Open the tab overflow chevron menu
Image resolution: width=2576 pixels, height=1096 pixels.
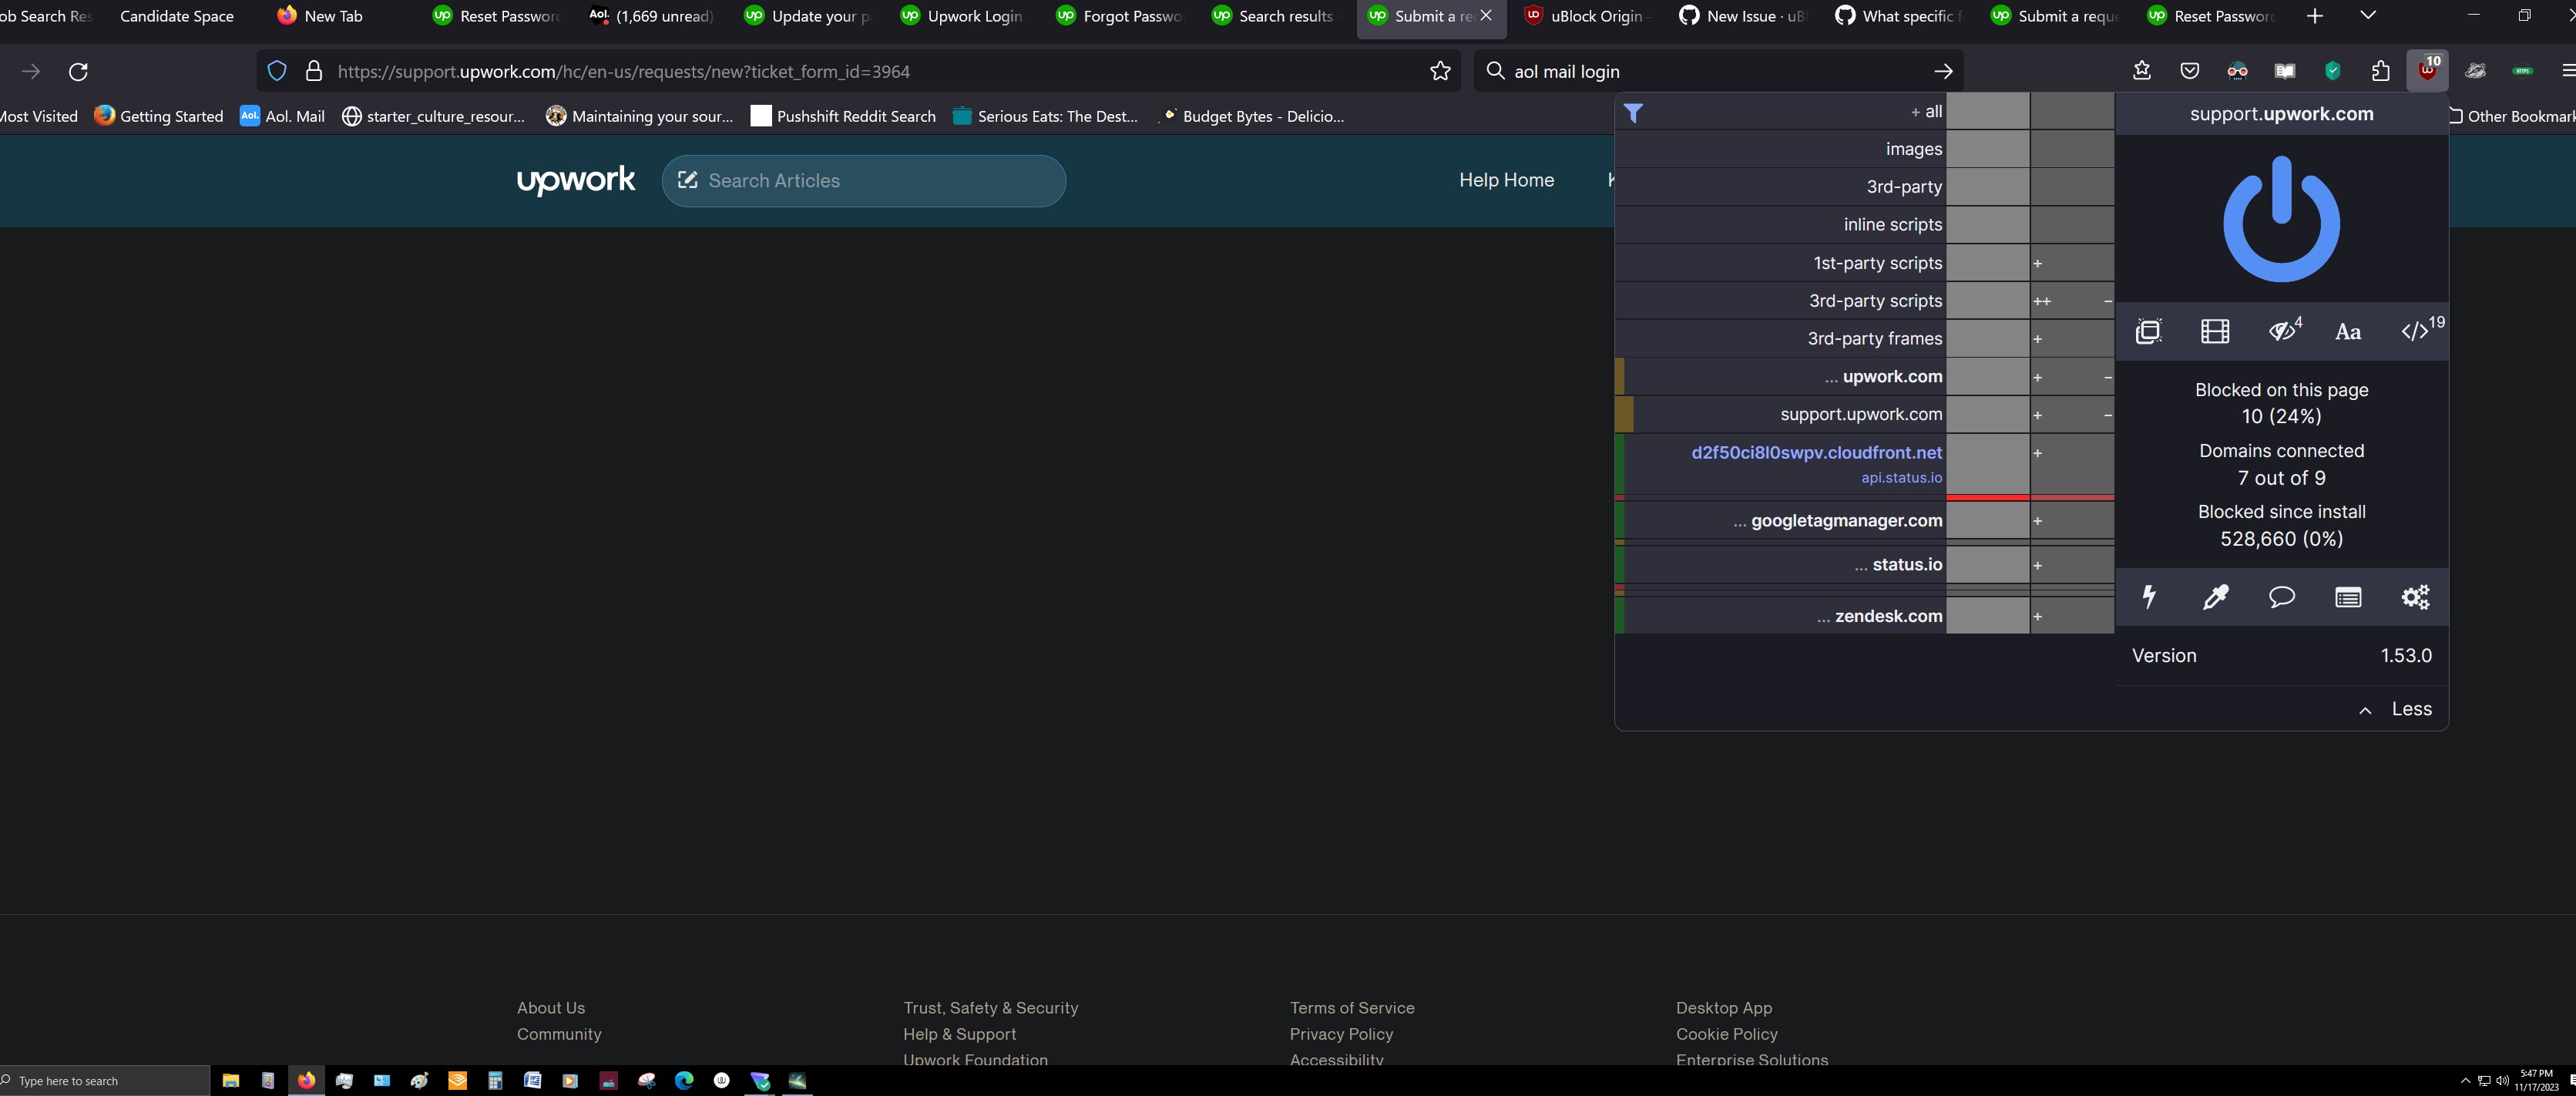coord(2368,16)
